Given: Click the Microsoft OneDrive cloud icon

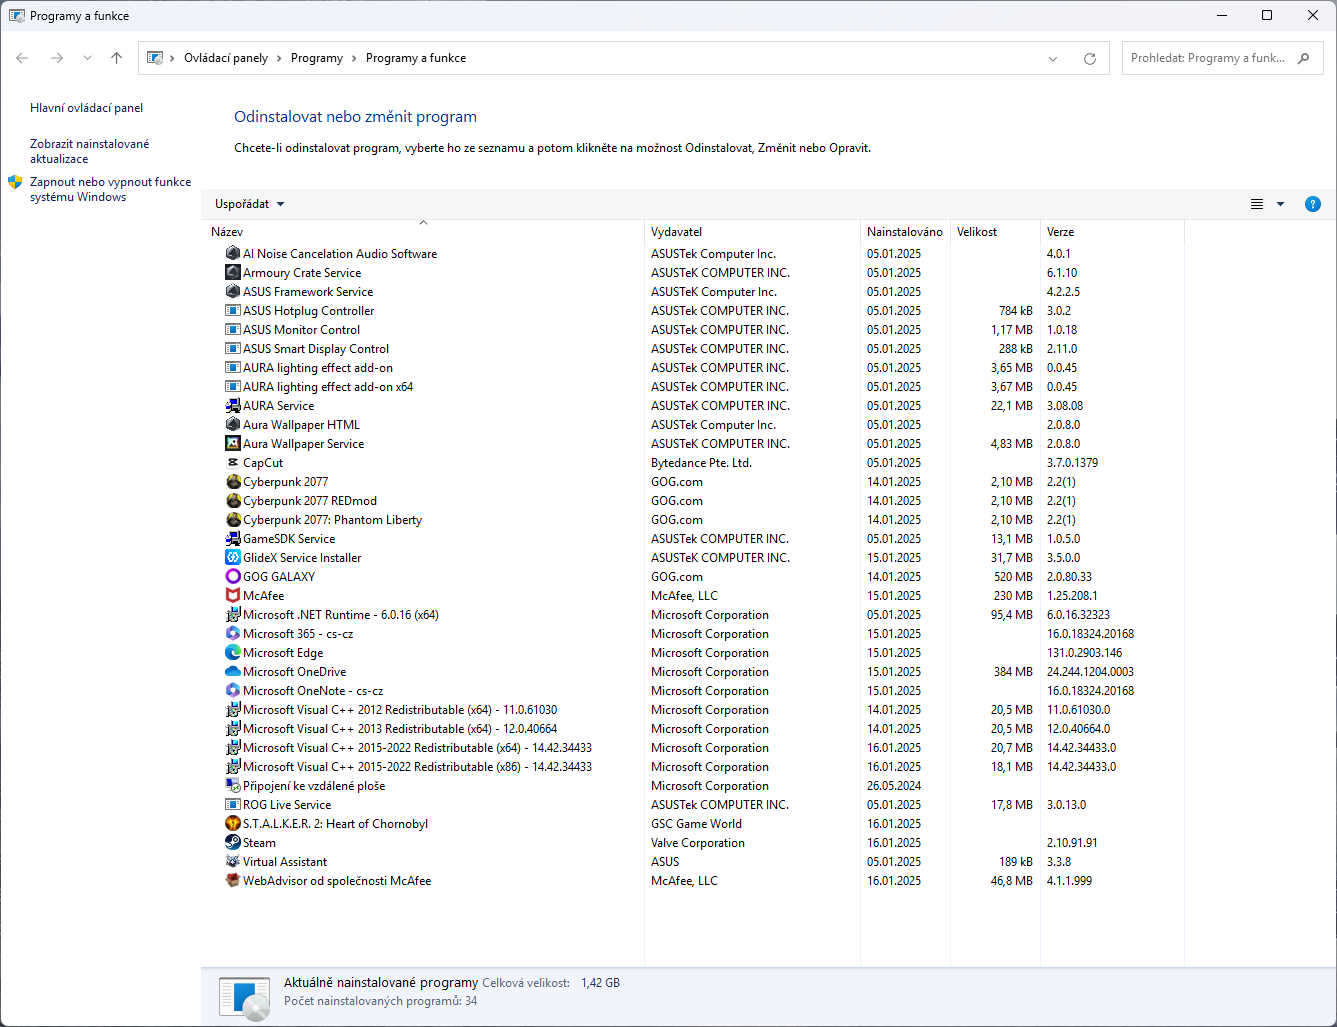Looking at the screenshot, I should (x=233, y=672).
